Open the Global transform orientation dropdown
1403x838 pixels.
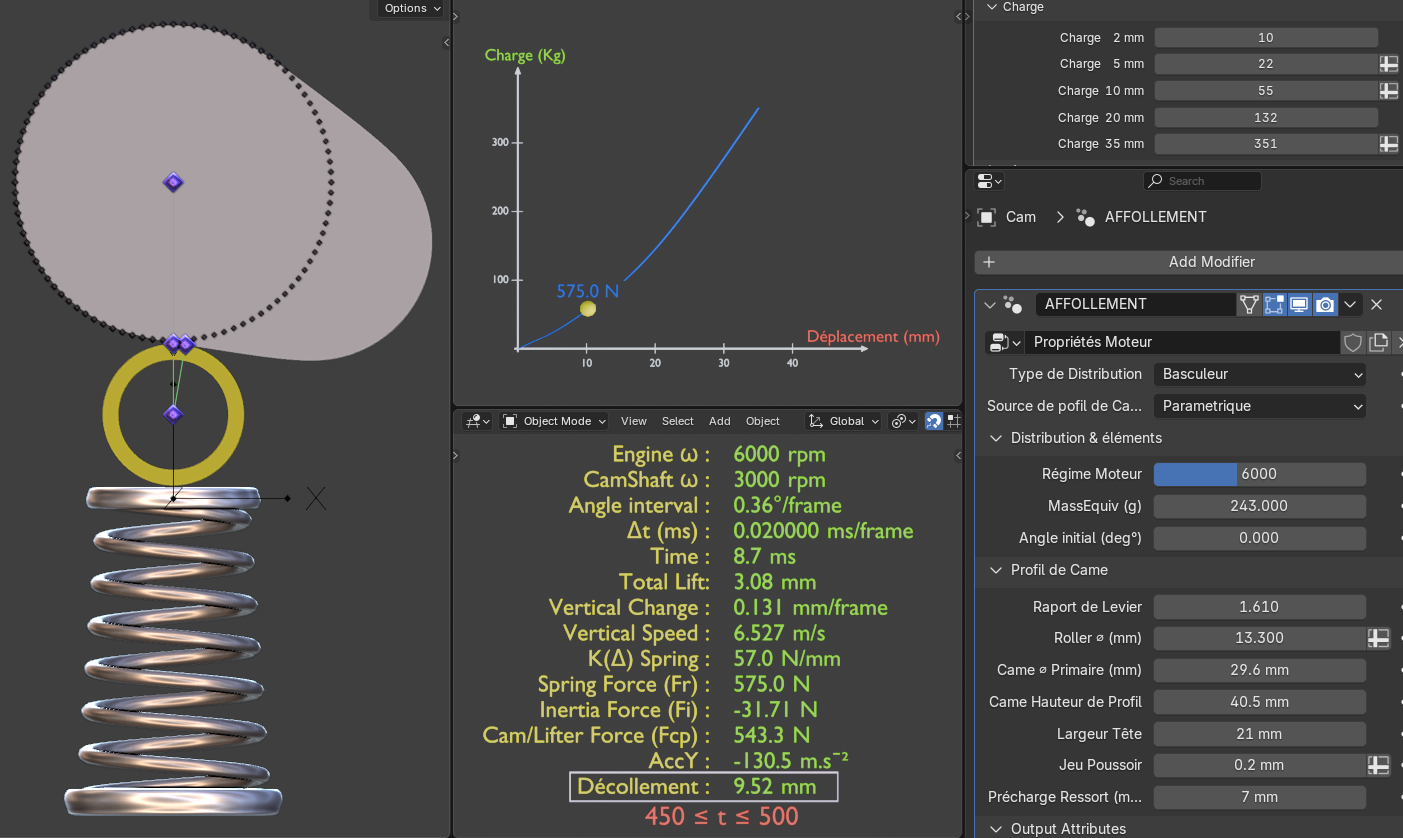[844, 421]
